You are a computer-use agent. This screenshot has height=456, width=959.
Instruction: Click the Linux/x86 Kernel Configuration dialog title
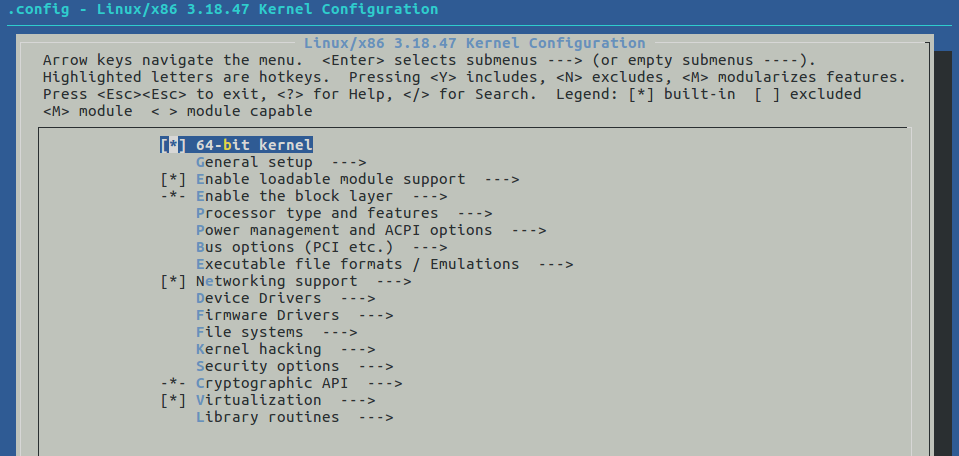475,43
